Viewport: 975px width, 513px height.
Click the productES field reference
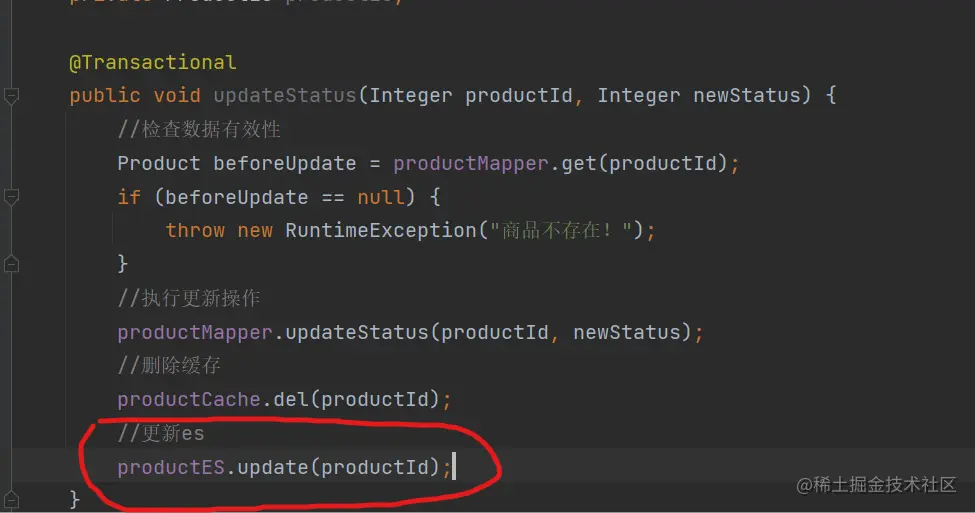pyautogui.click(x=170, y=467)
